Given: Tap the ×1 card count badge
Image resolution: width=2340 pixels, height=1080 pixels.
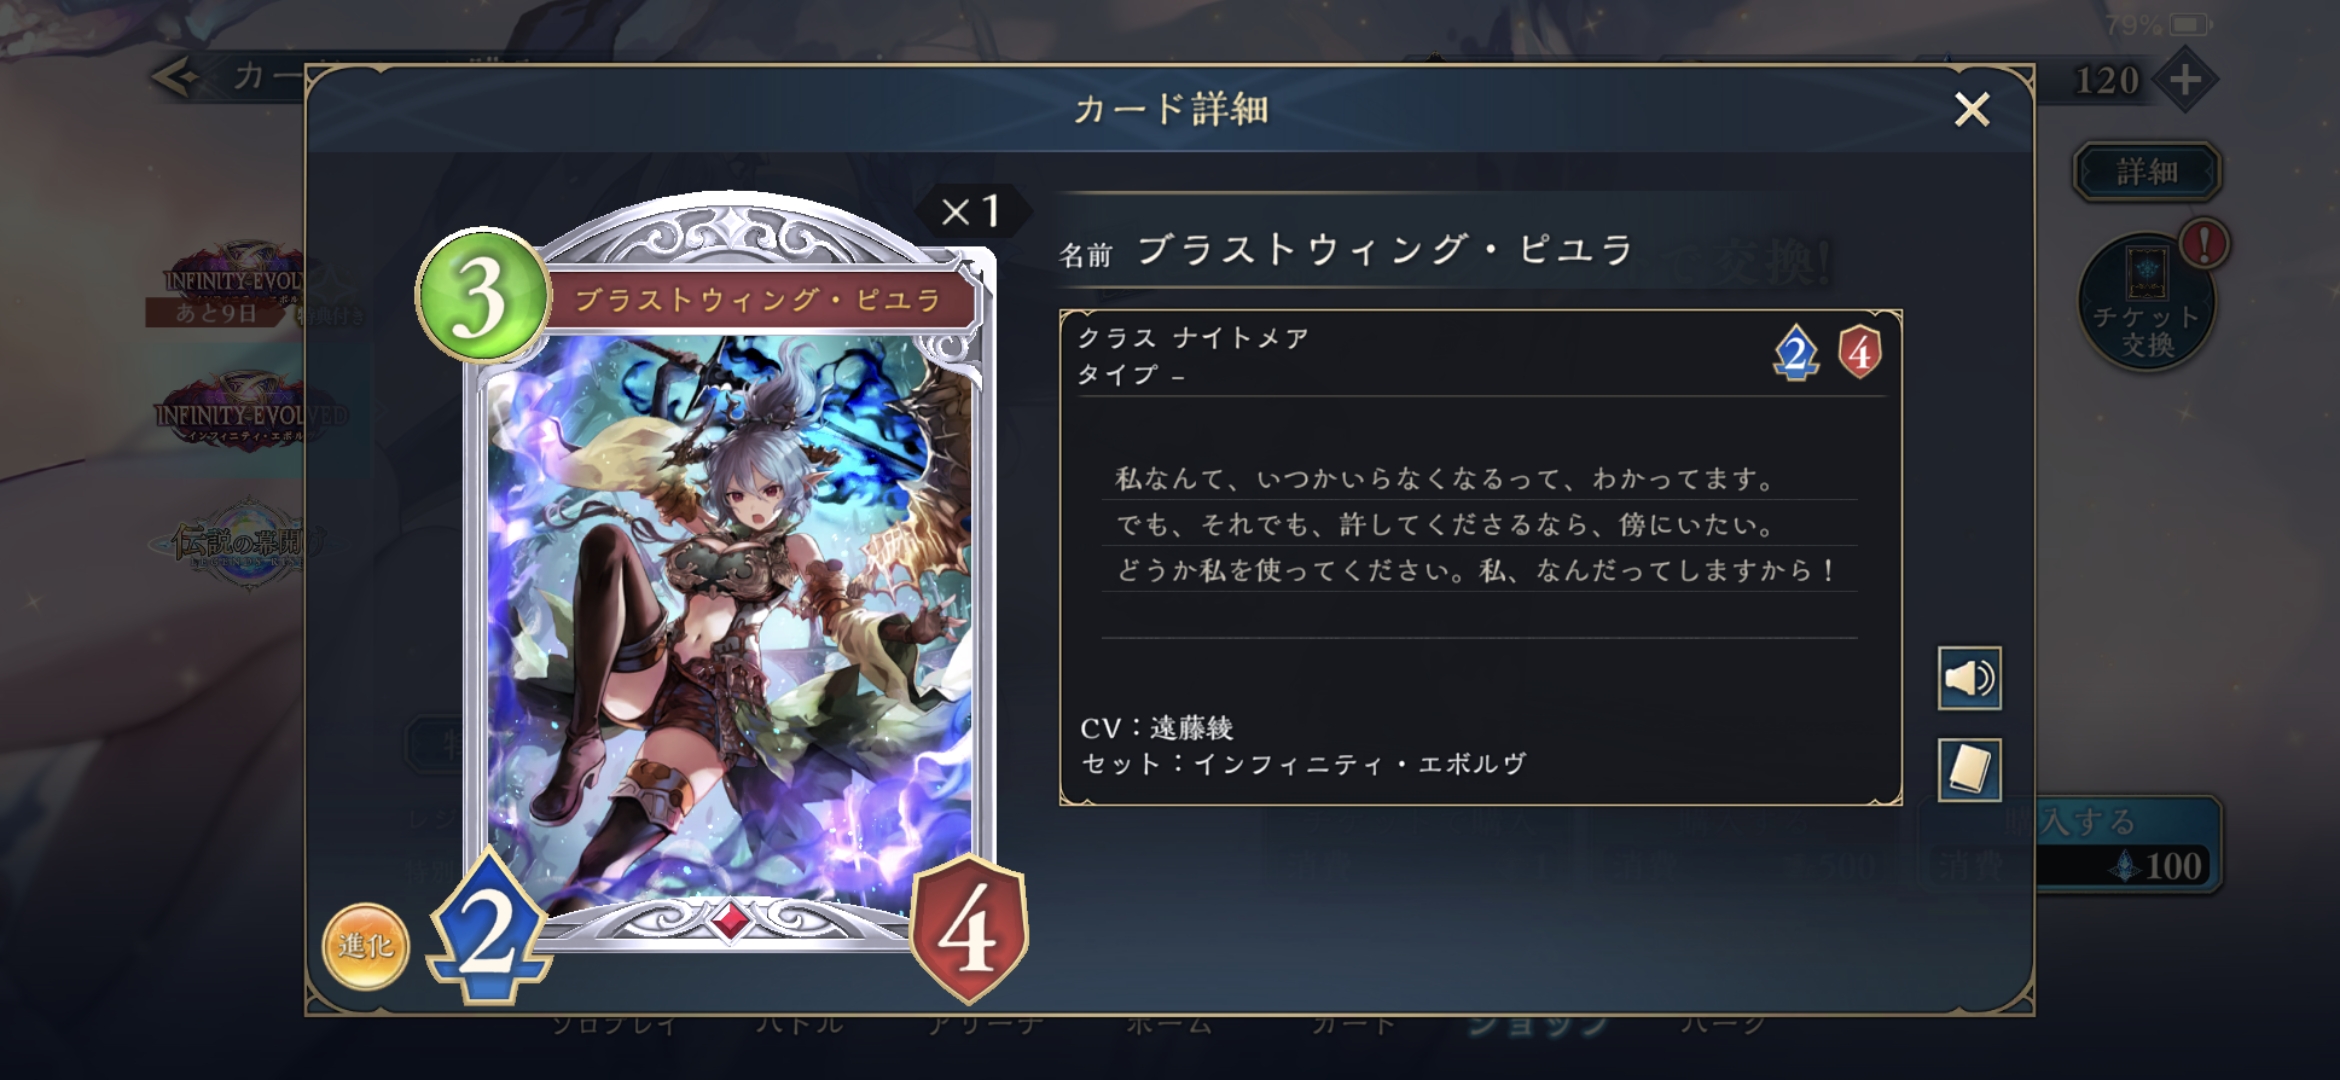Looking at the screenshot, I should [x=972, y=211].
